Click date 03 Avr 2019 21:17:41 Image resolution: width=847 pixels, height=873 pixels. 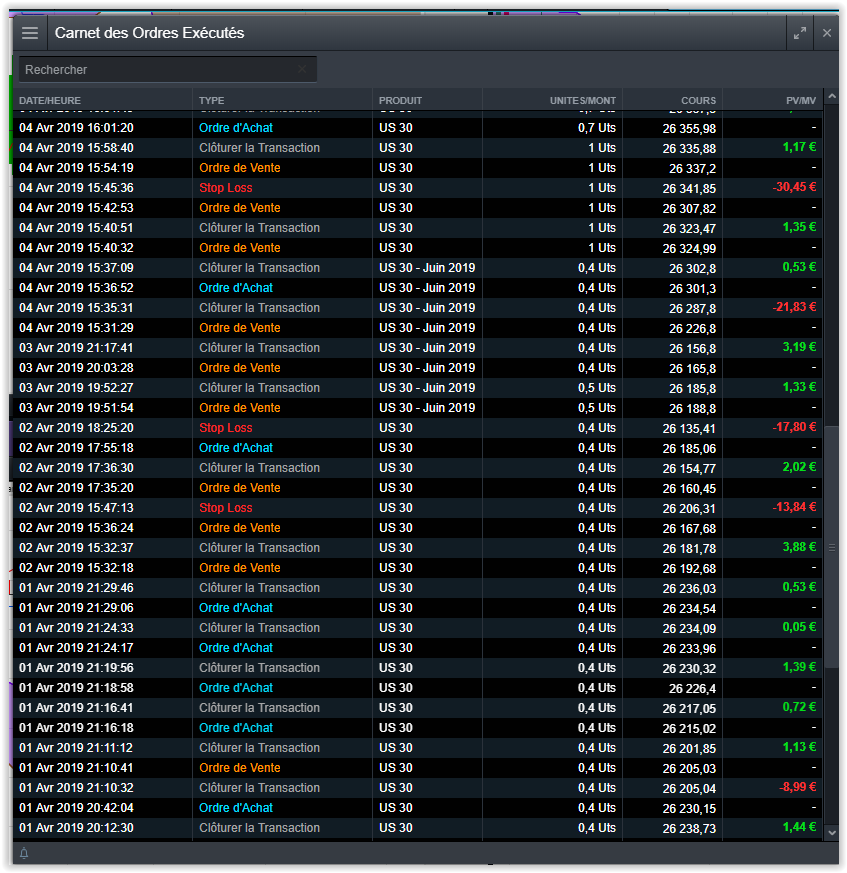76,349
